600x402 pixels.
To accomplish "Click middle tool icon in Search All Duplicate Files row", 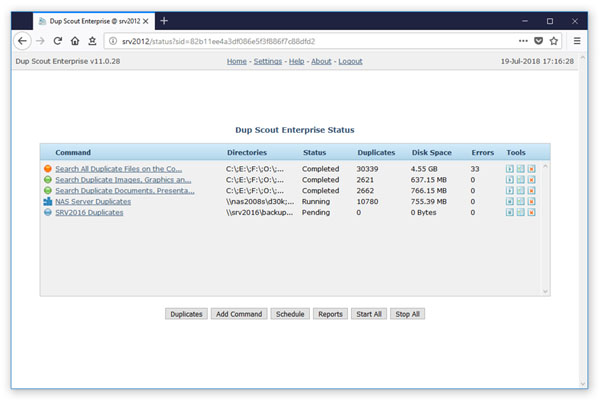I will point(520,169).
